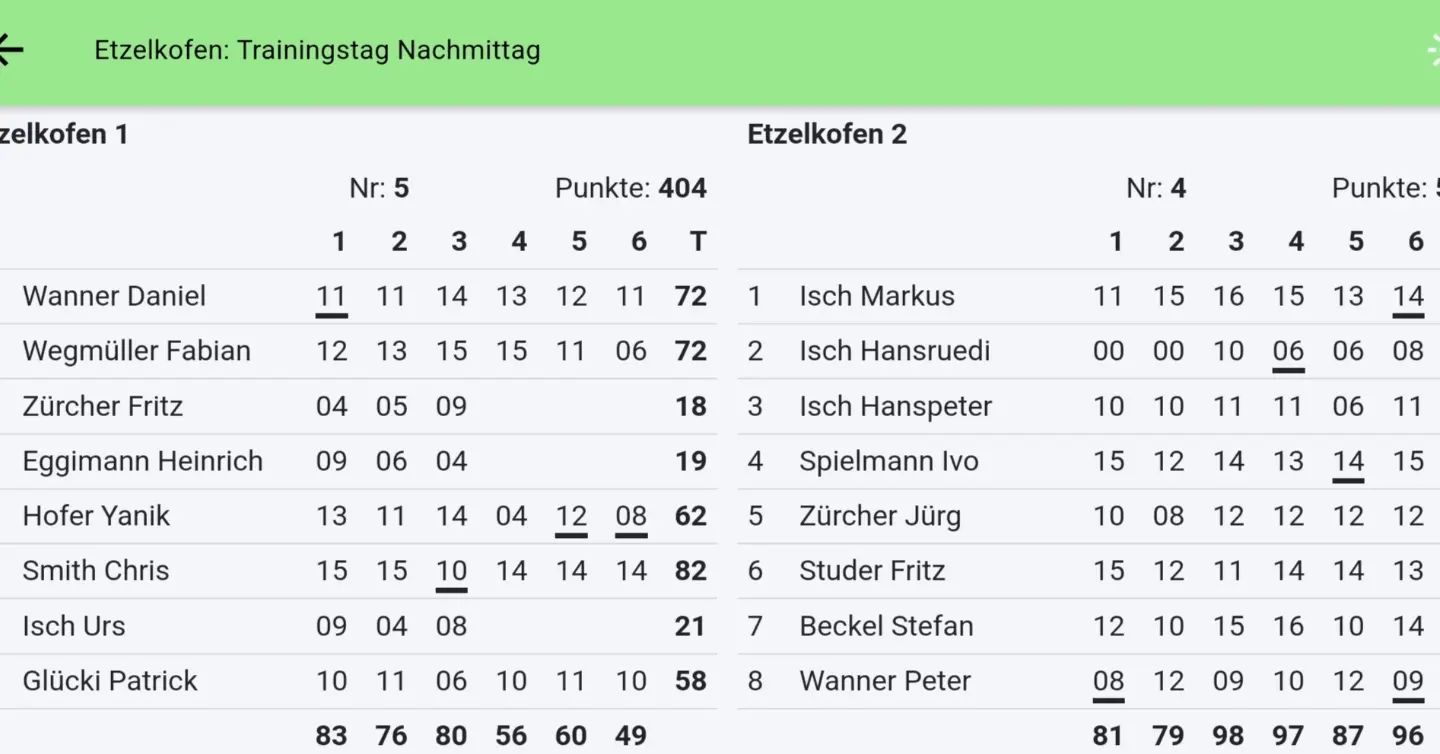Click Smith Chris's underlined 10 score
This screenshot has height=754, width=1440.
451,571
